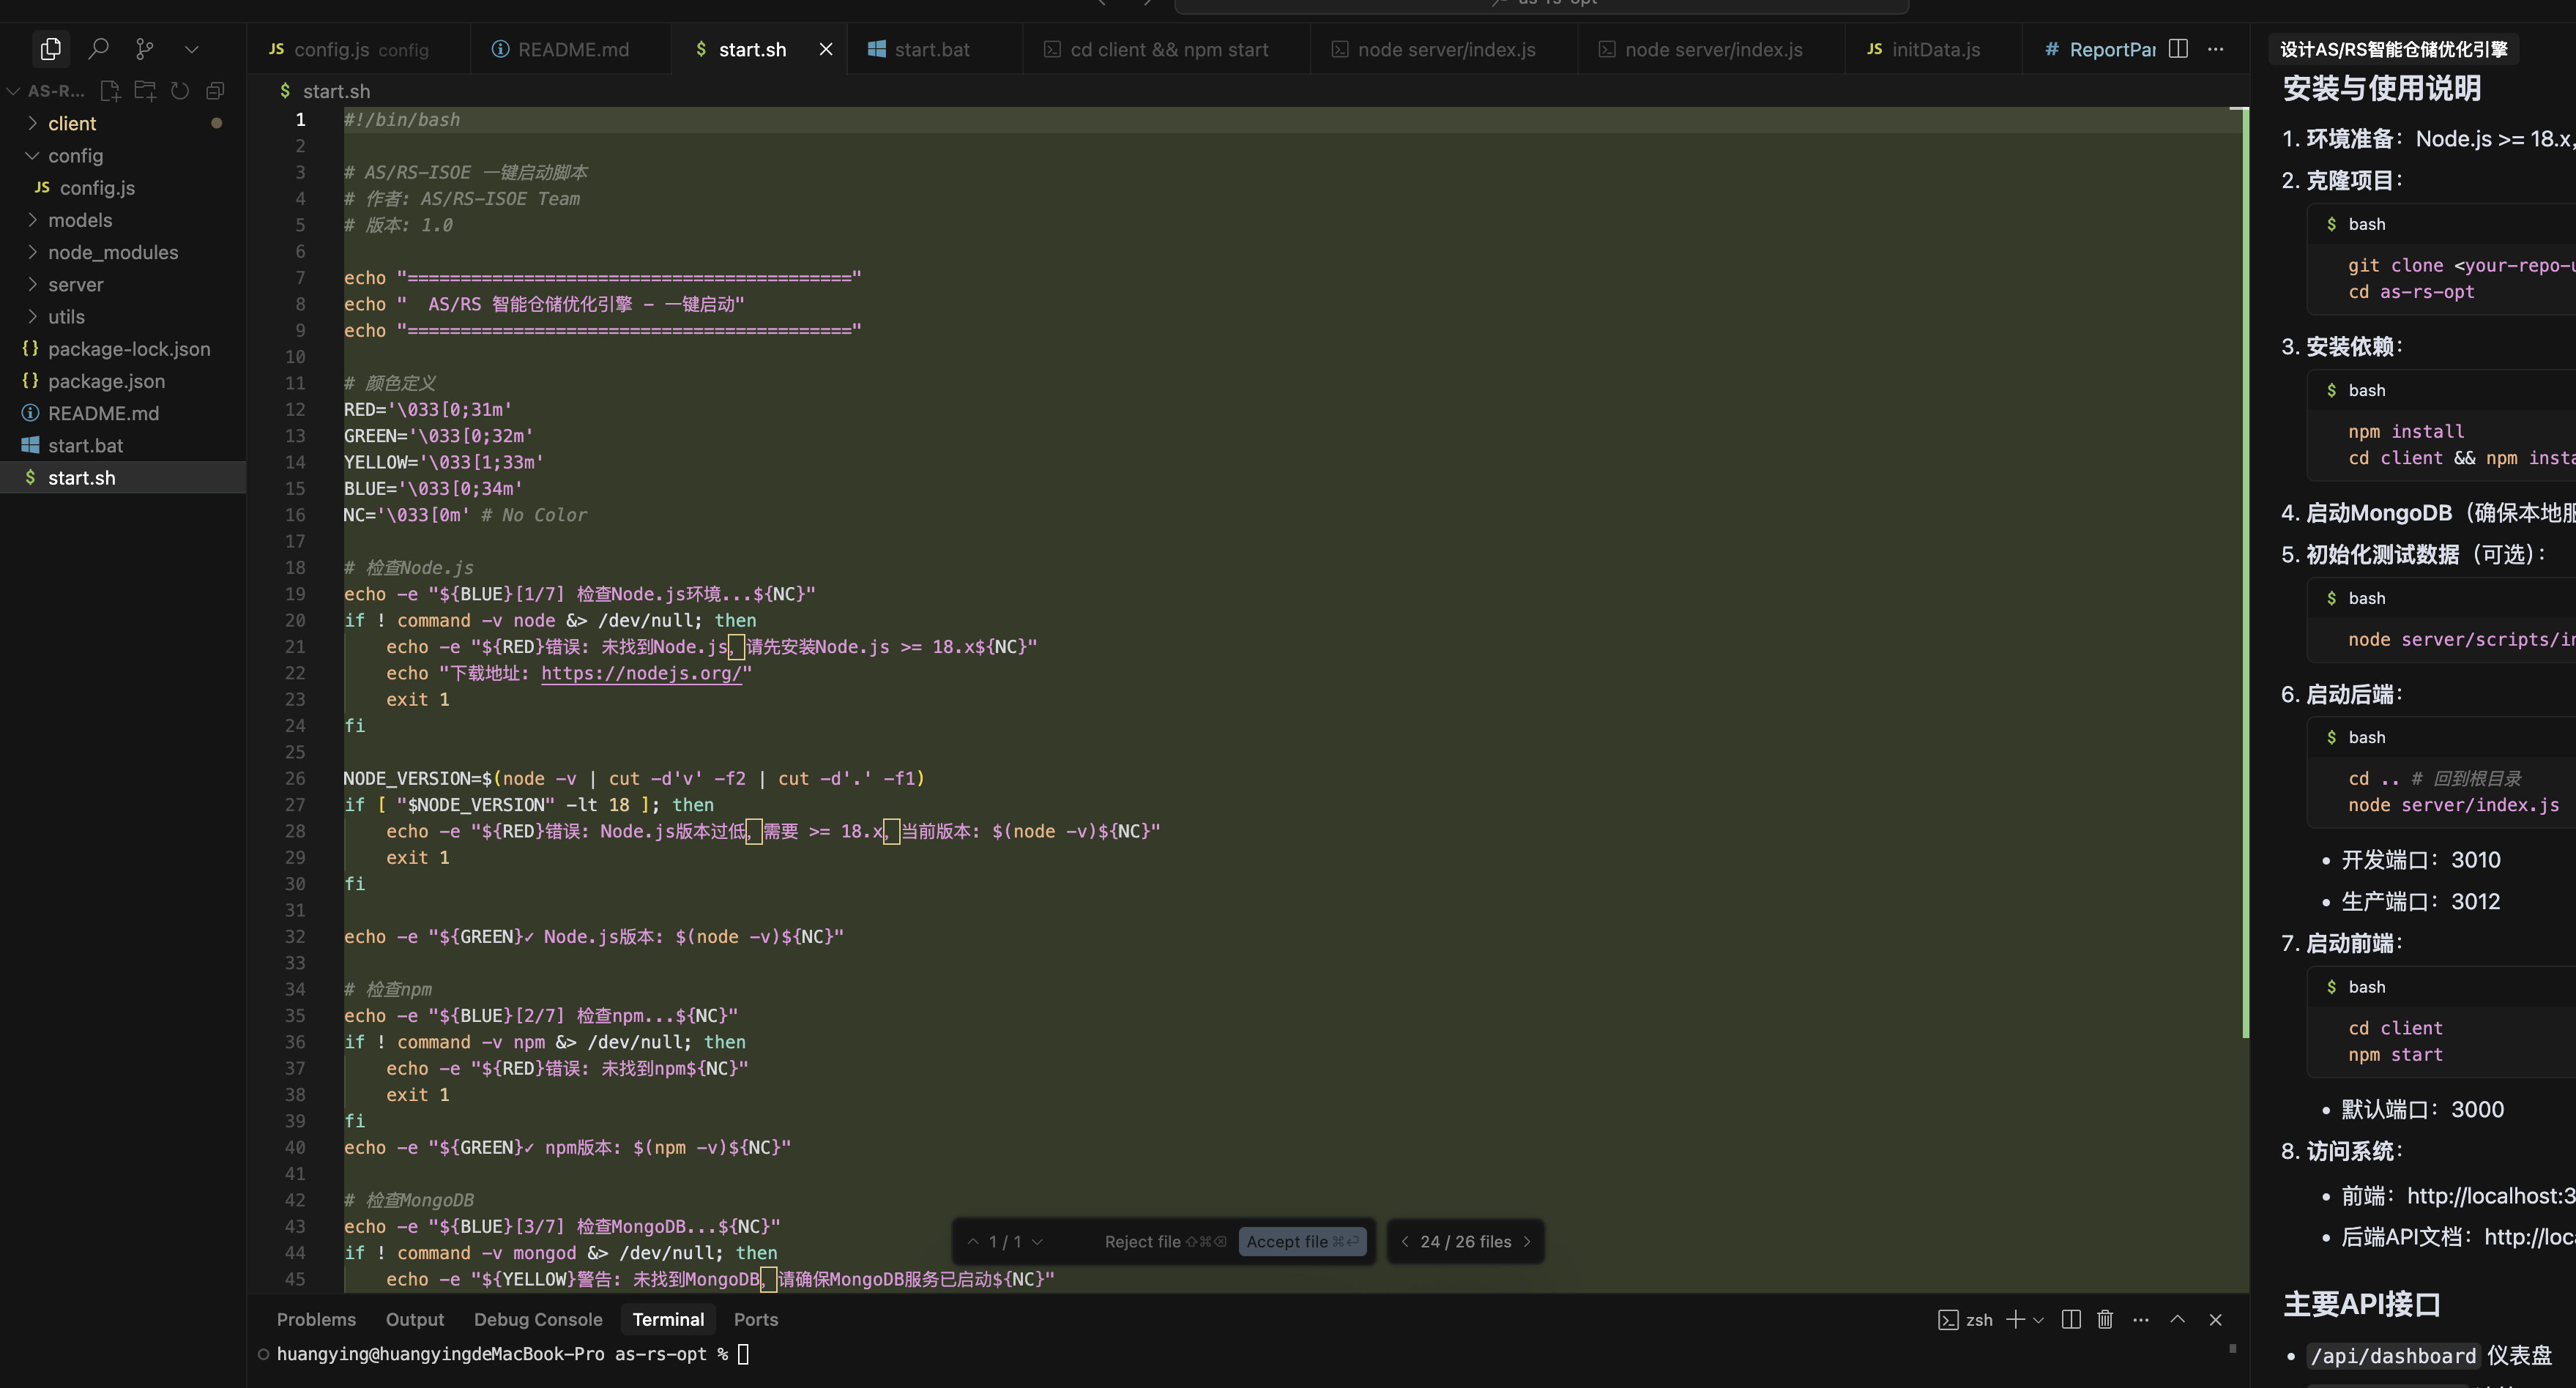
Task: Go to next change with down arrow
Action: (x=1037, y=1241)
